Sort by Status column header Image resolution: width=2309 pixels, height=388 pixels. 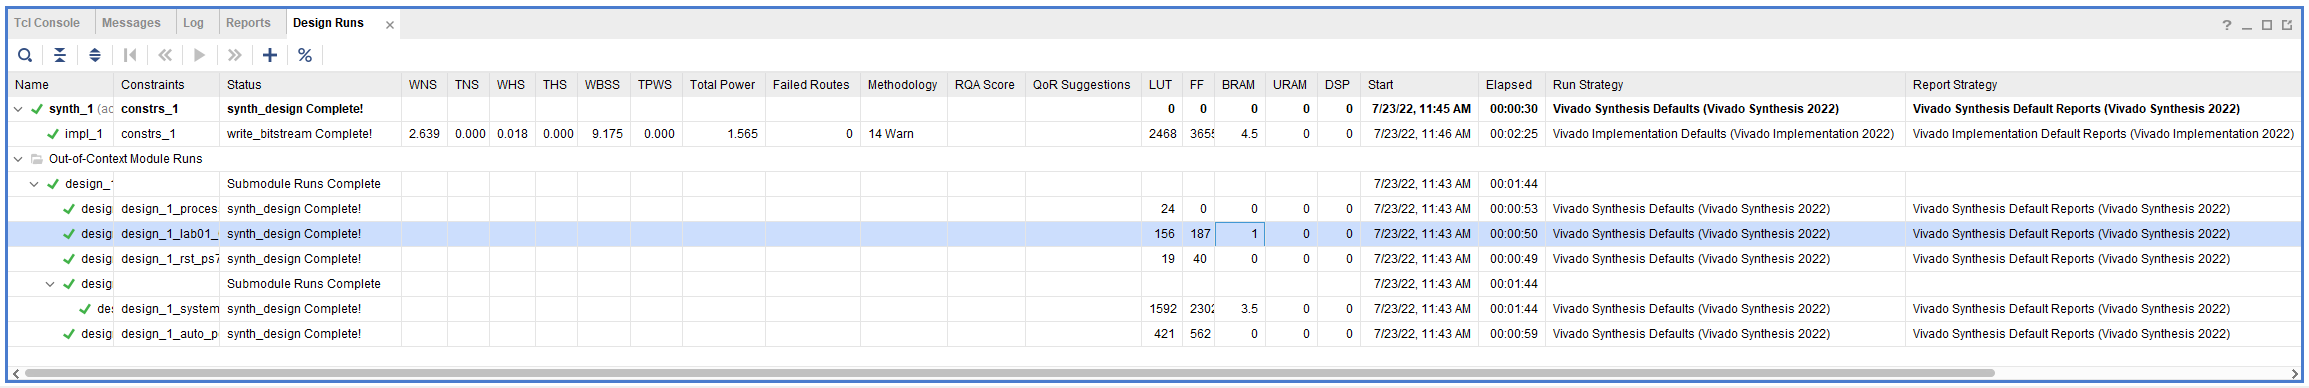click(x=310, y=85)
